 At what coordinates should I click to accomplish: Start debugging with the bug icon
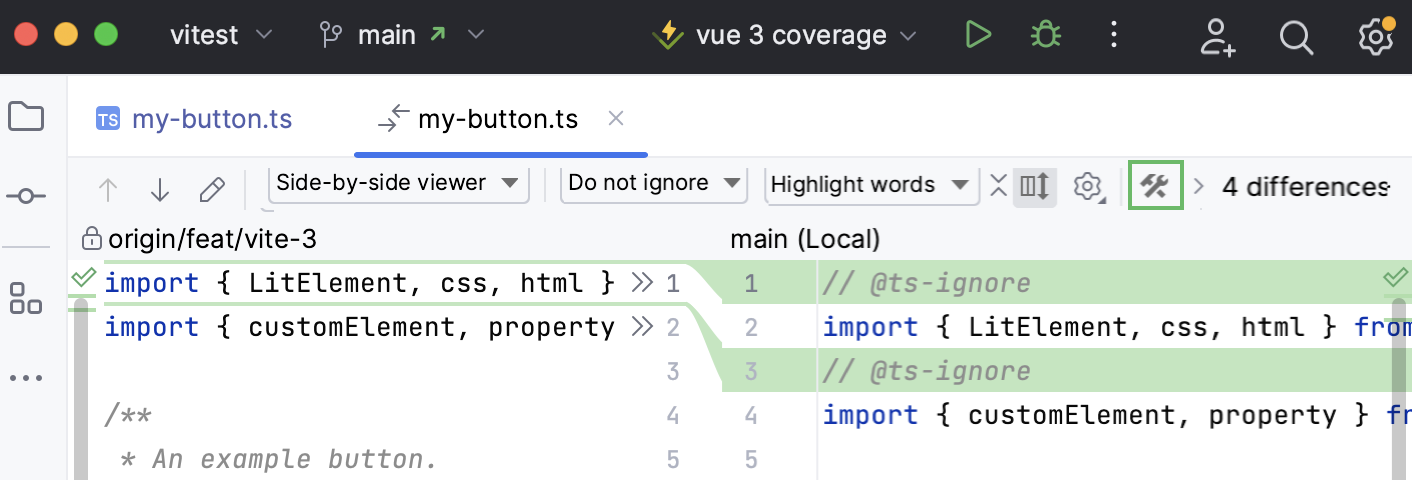click(1046, 36)
